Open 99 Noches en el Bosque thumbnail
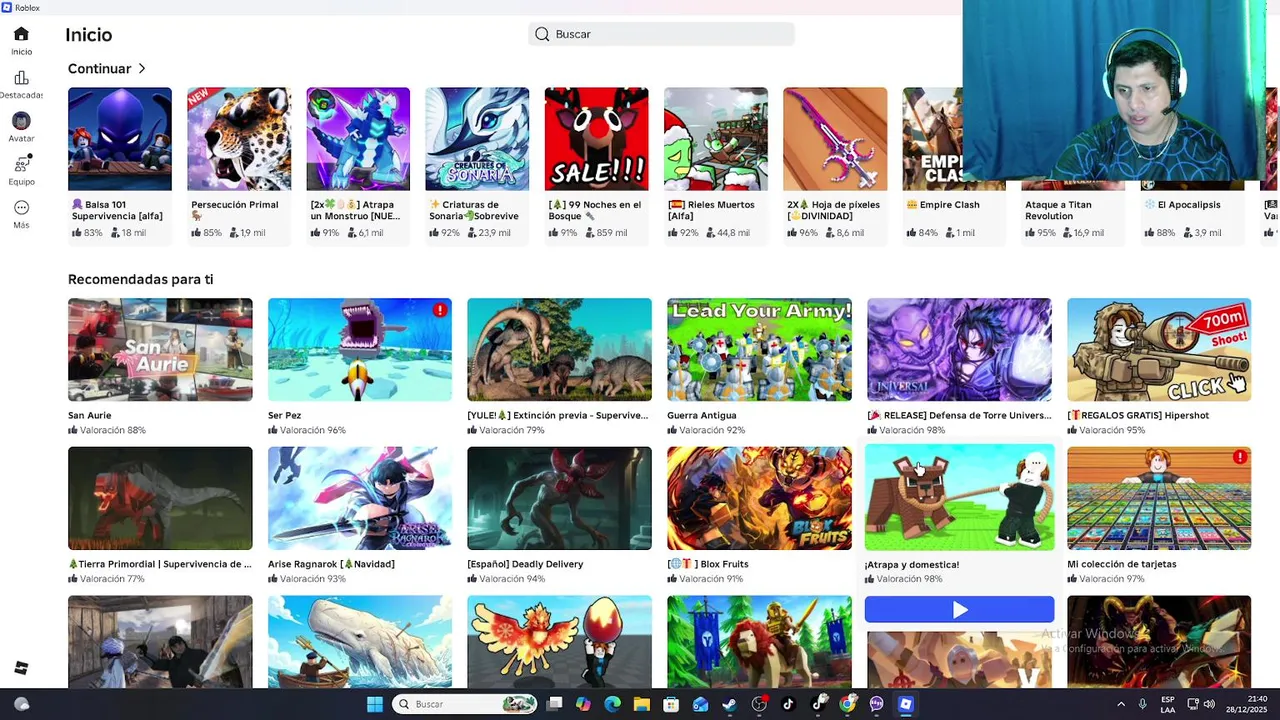The width and height of the screenshot is (1280, 720). coord(596,139)
